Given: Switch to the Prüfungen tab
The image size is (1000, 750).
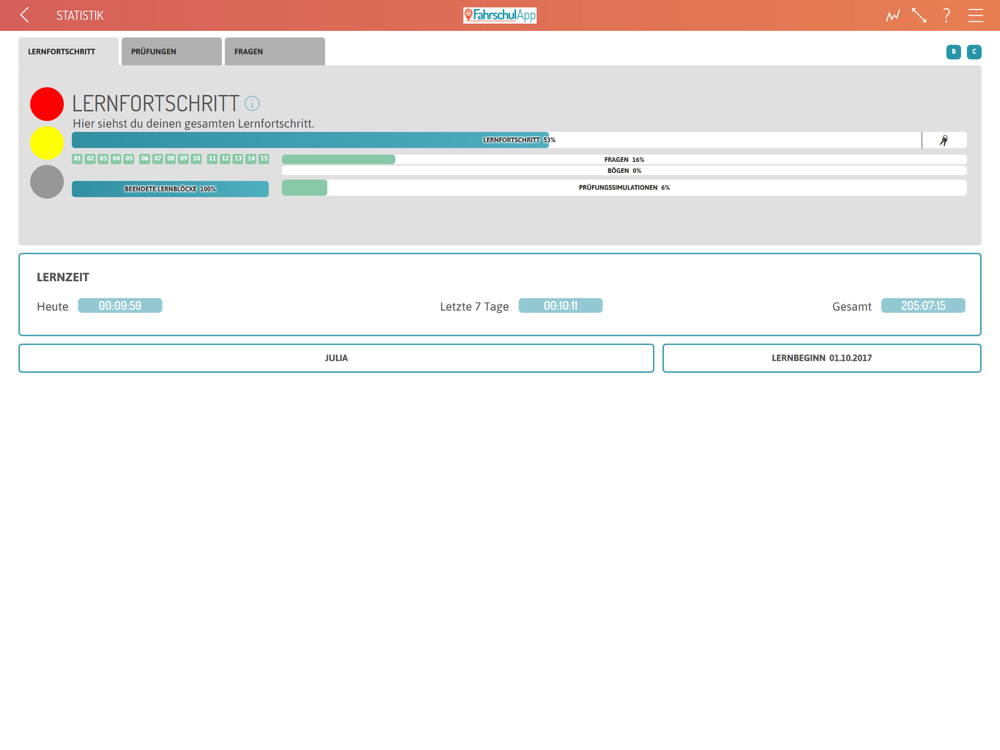Looking at the screenshot, I should click(172, 52).
